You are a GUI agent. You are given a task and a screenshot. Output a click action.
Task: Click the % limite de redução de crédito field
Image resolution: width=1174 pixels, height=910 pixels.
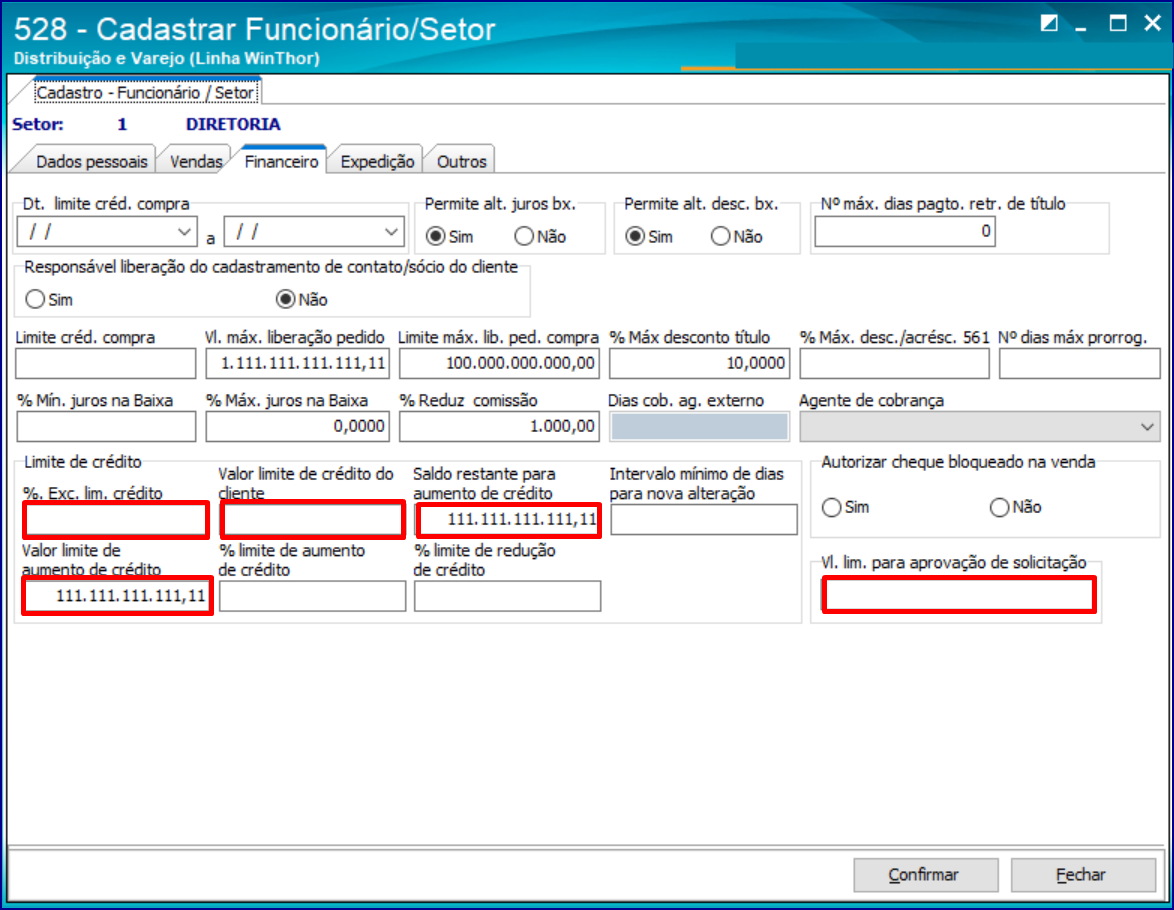[508, 596]
